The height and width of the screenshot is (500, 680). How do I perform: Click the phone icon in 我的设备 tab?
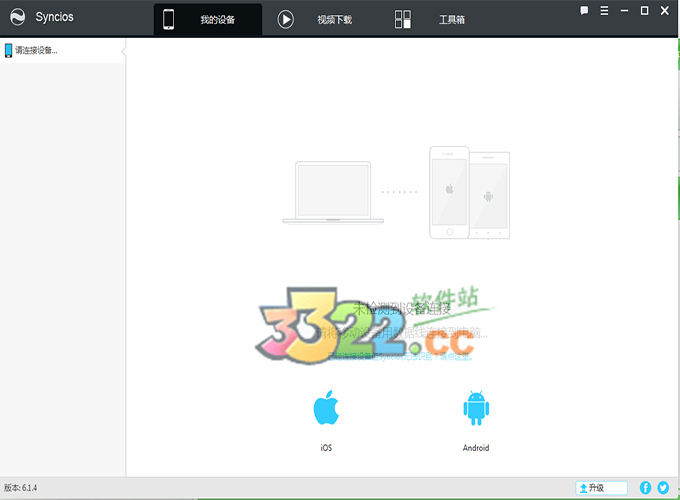point(169,20)
